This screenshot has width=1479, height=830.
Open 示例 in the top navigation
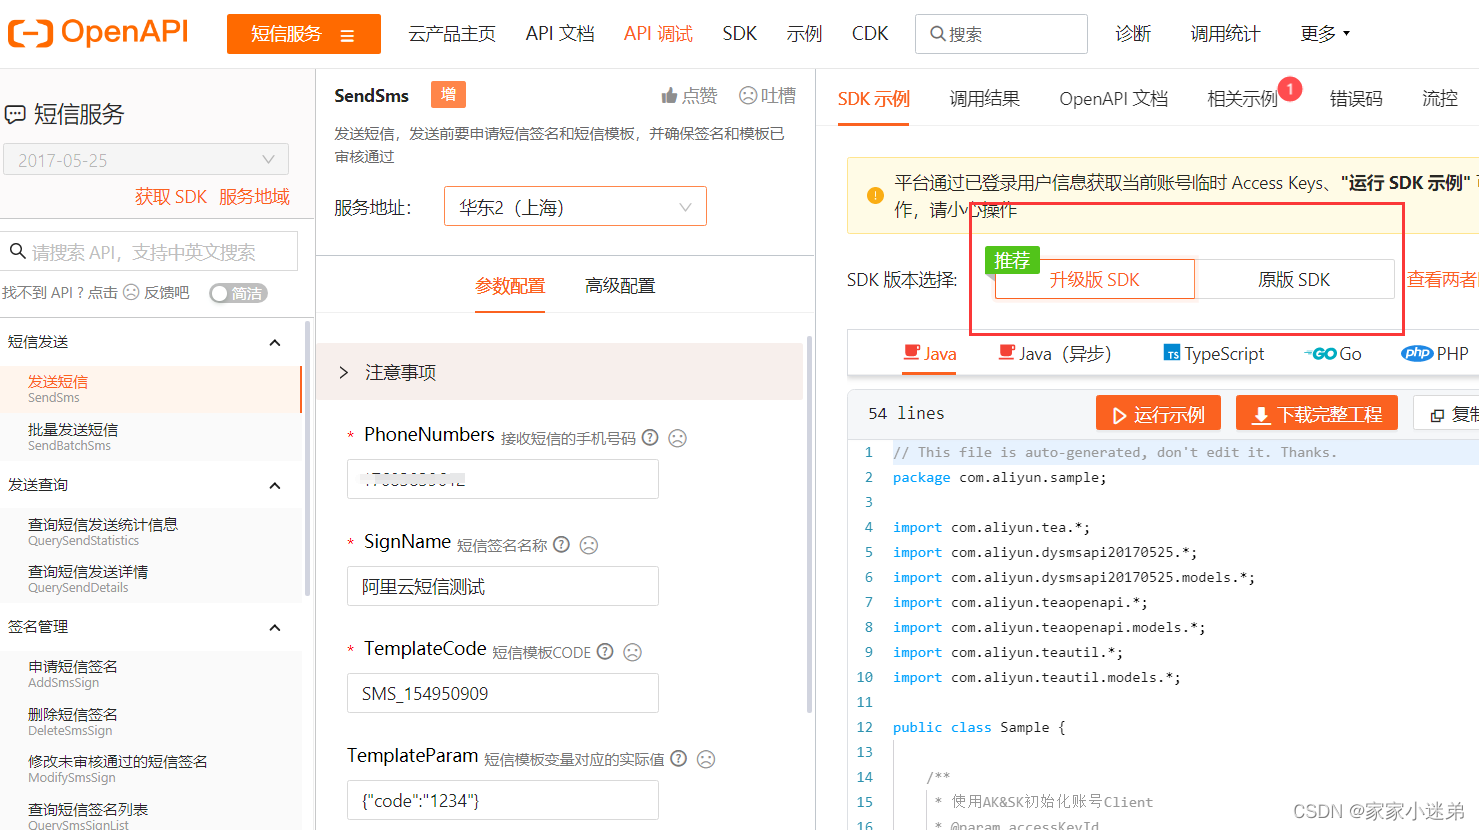804,33
